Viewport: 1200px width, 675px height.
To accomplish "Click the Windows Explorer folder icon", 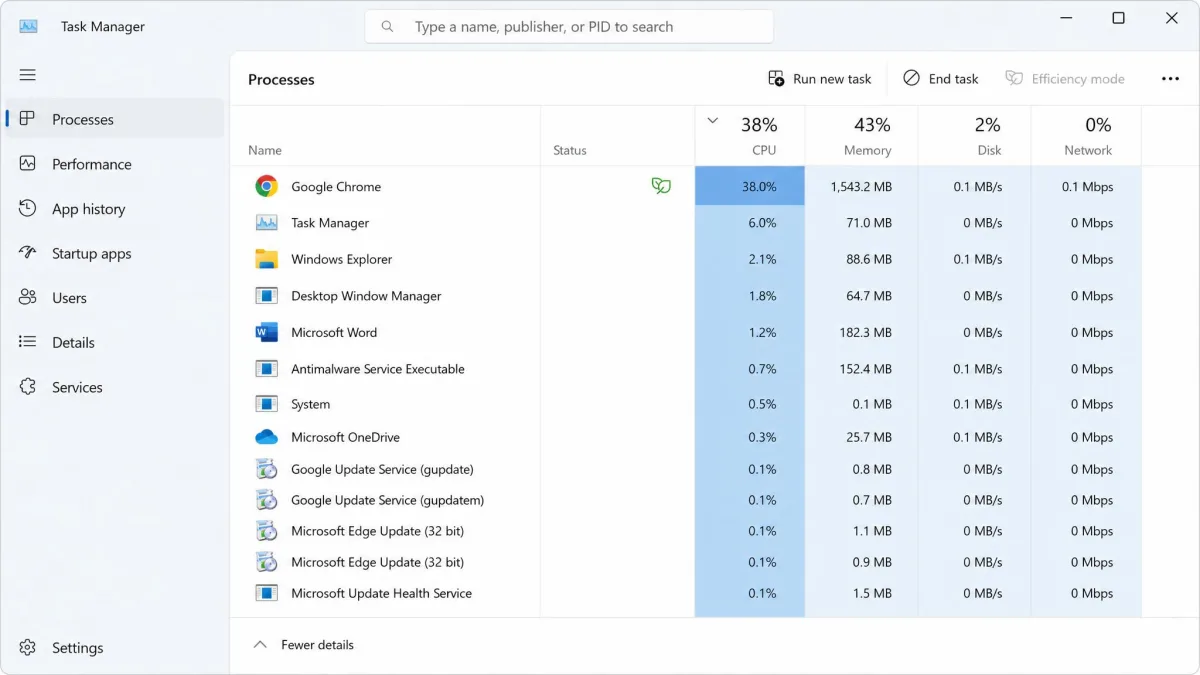I will click(266, 259).
